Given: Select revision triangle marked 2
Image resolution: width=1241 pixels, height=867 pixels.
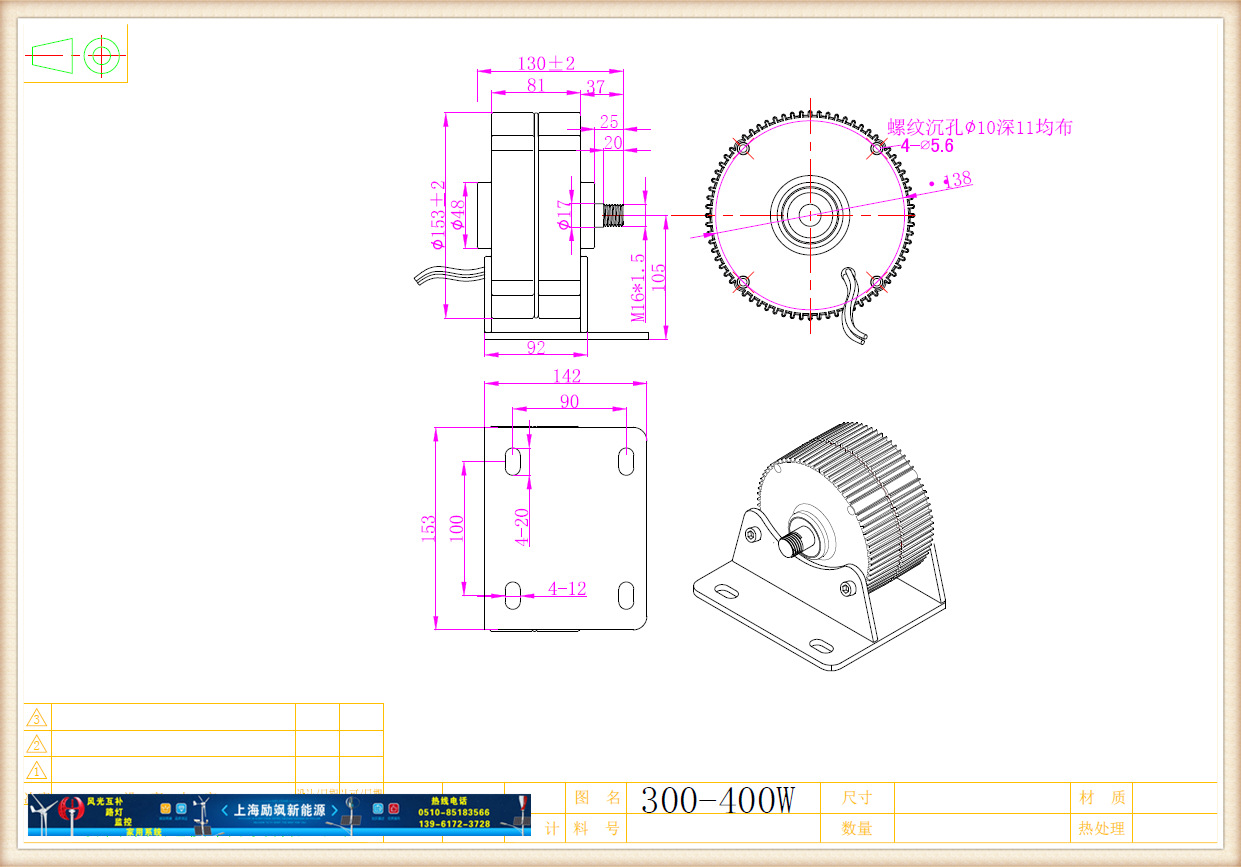Looking at the screenshot, I should (37, 744).
